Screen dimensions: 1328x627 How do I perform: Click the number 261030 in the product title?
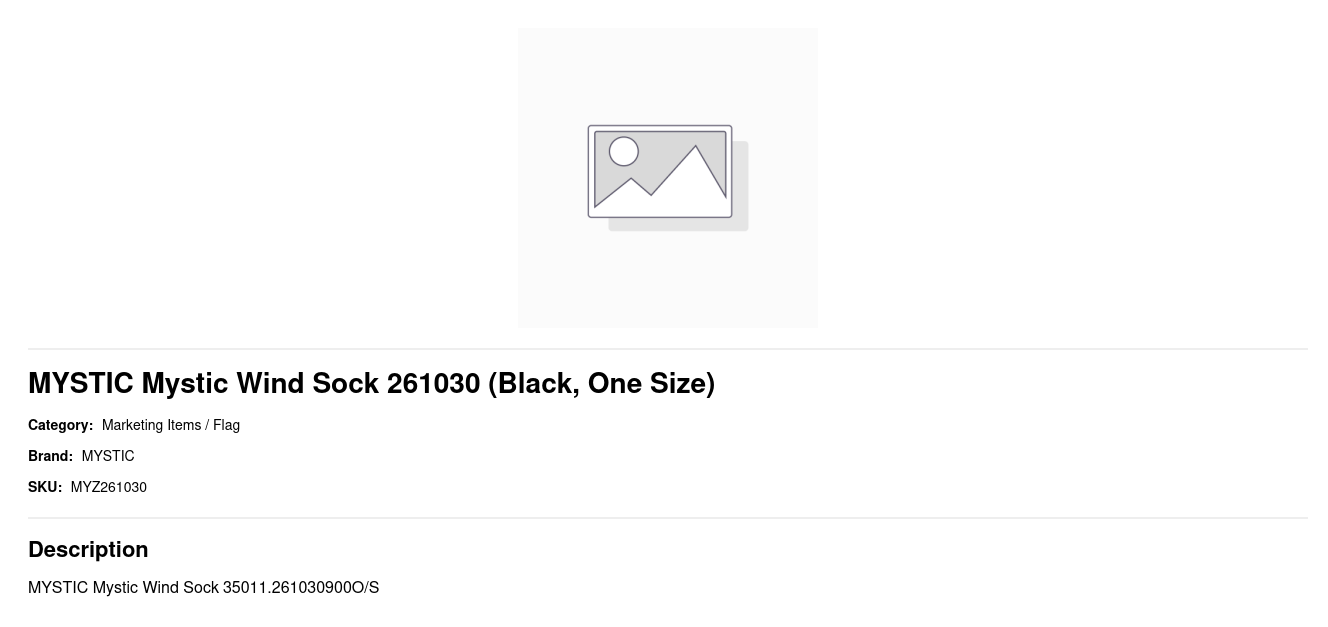433,383
